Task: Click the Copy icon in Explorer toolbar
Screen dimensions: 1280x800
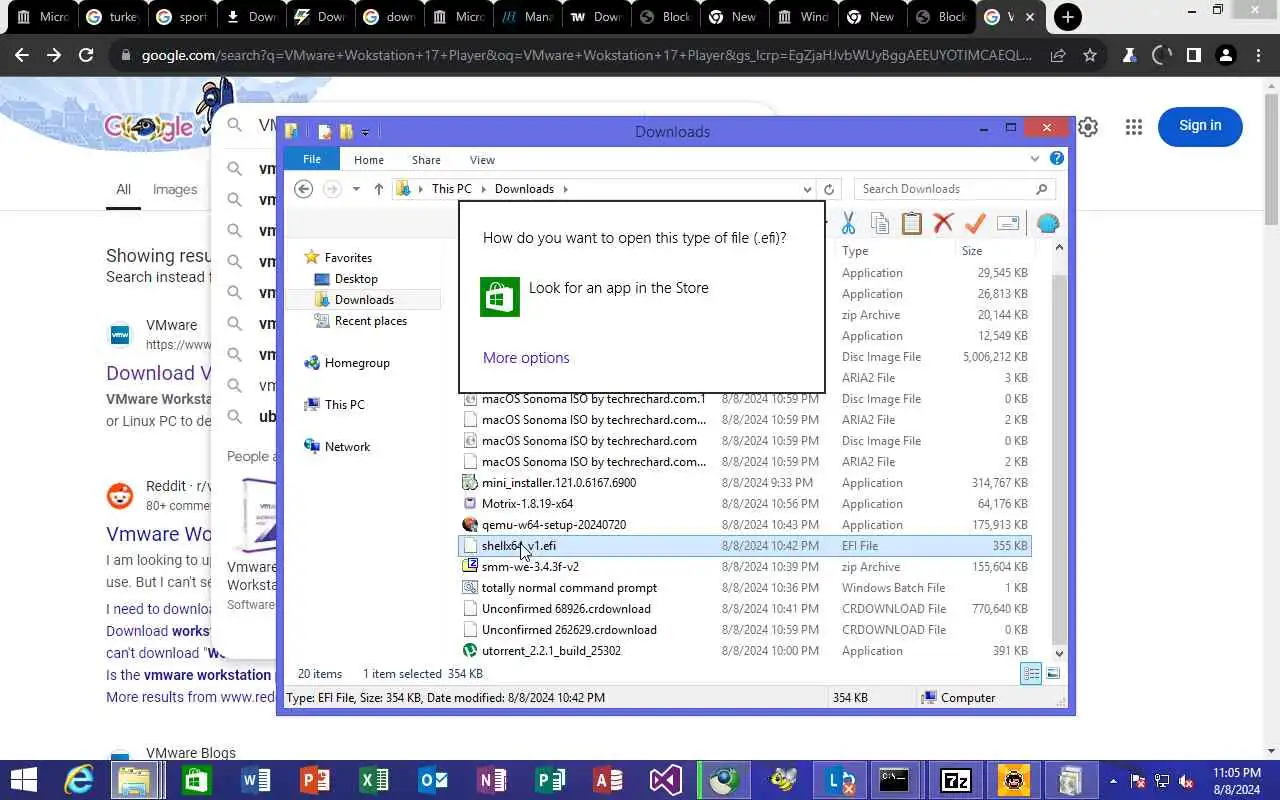Action: 880,223
